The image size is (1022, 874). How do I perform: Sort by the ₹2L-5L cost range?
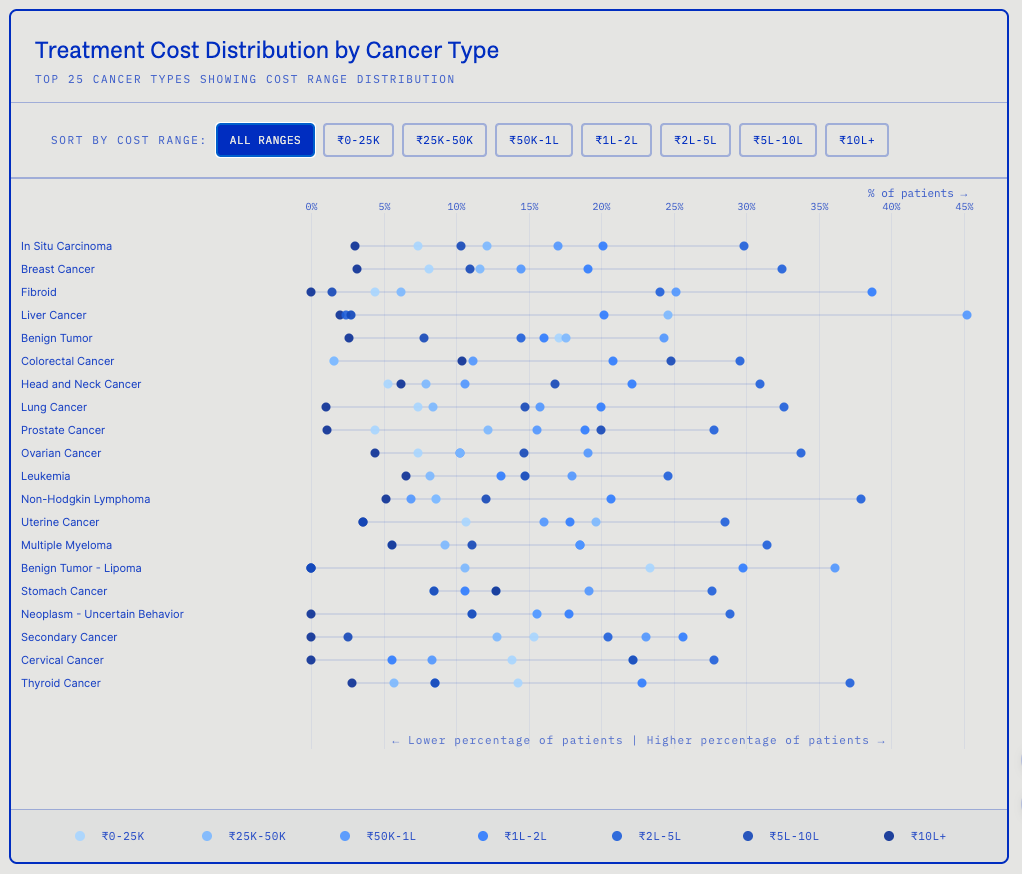[x=695, y=140]
